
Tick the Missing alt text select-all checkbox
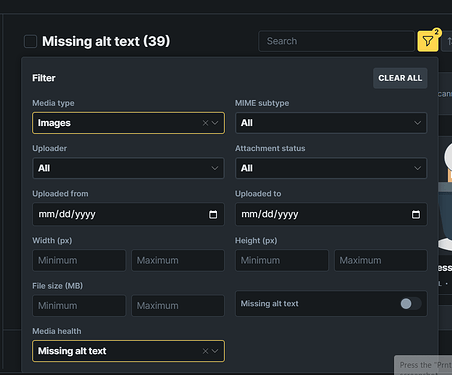(x=30, y=42)
